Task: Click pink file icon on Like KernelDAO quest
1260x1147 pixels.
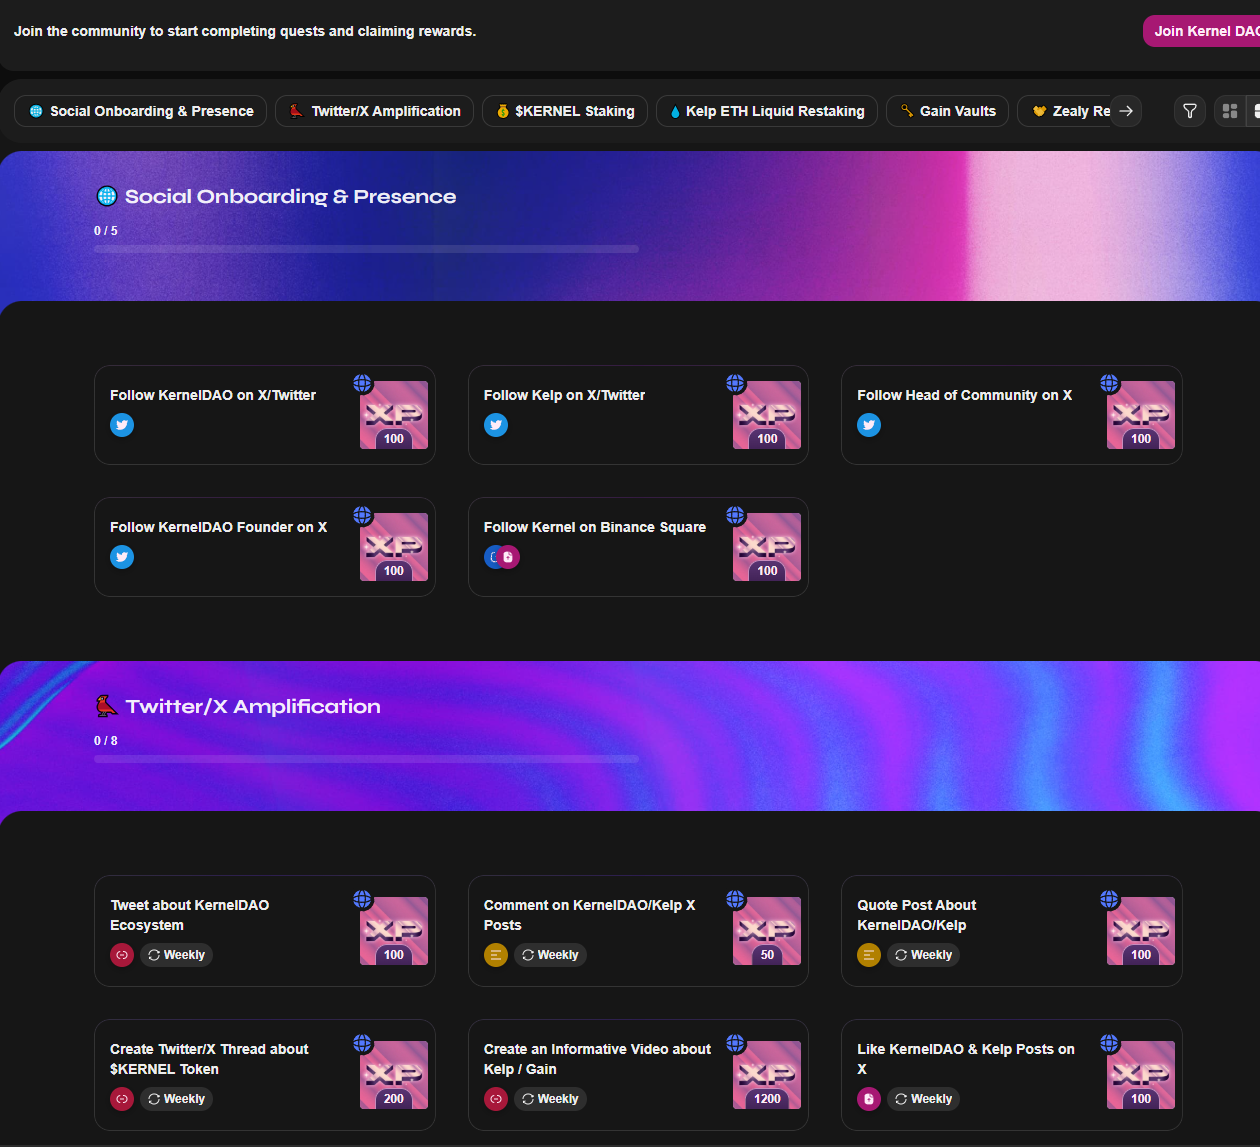Action: (869, 1099)
